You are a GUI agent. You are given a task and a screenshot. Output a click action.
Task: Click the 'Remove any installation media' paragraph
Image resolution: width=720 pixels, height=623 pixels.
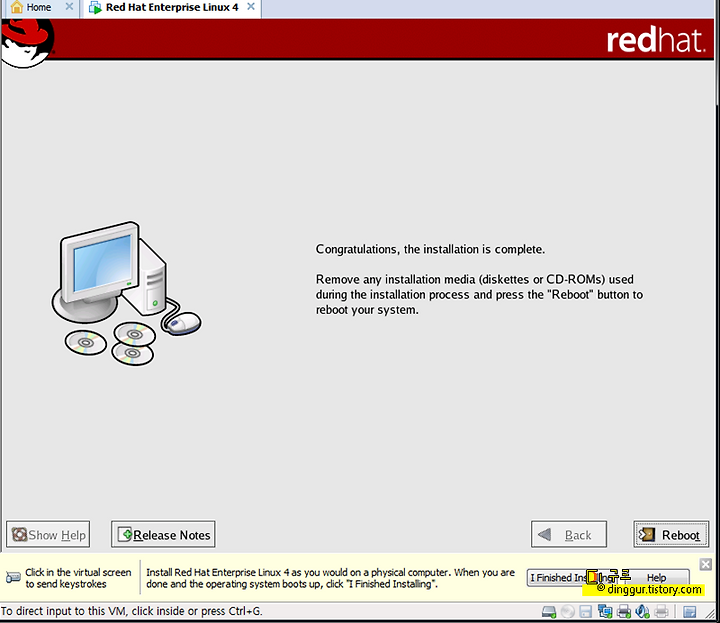[x=479, y=295]
